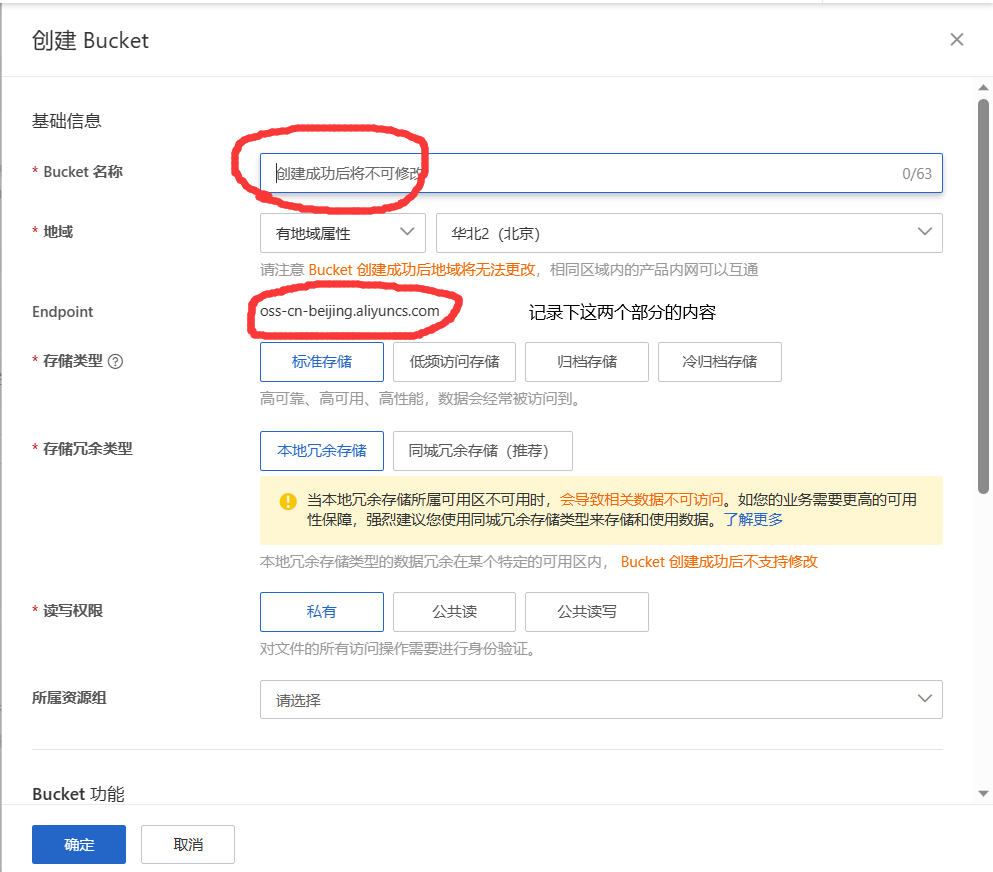Screen dimensions: 993x872
Task: Click the vertical scrollbar thumb
Action: point(983,296)
